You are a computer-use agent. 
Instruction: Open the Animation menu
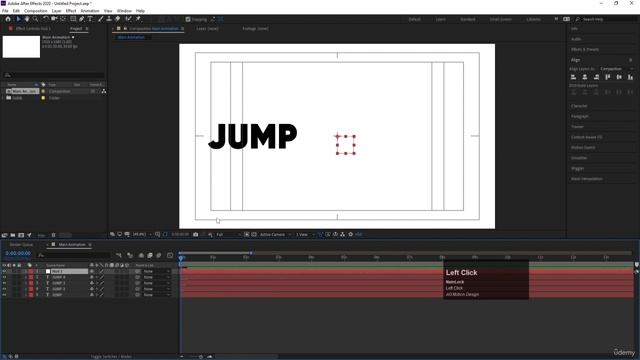coord(90,11)
